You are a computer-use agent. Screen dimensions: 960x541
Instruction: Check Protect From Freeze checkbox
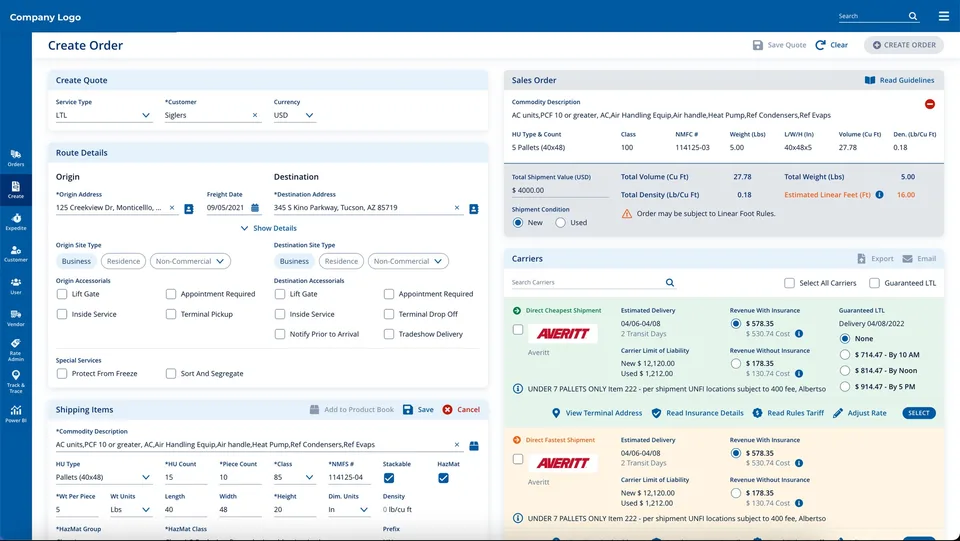click(x=62, y=373)
